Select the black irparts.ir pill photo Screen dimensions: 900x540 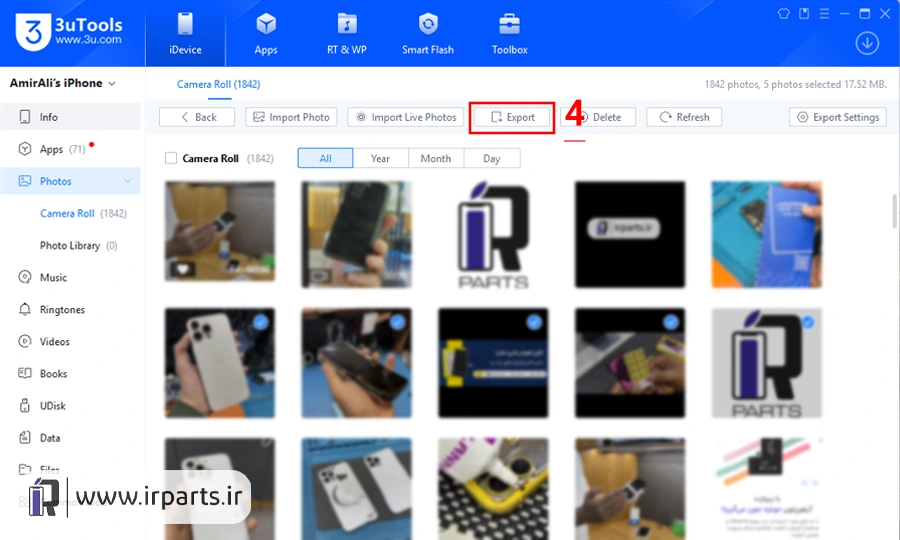click(630, 235)
